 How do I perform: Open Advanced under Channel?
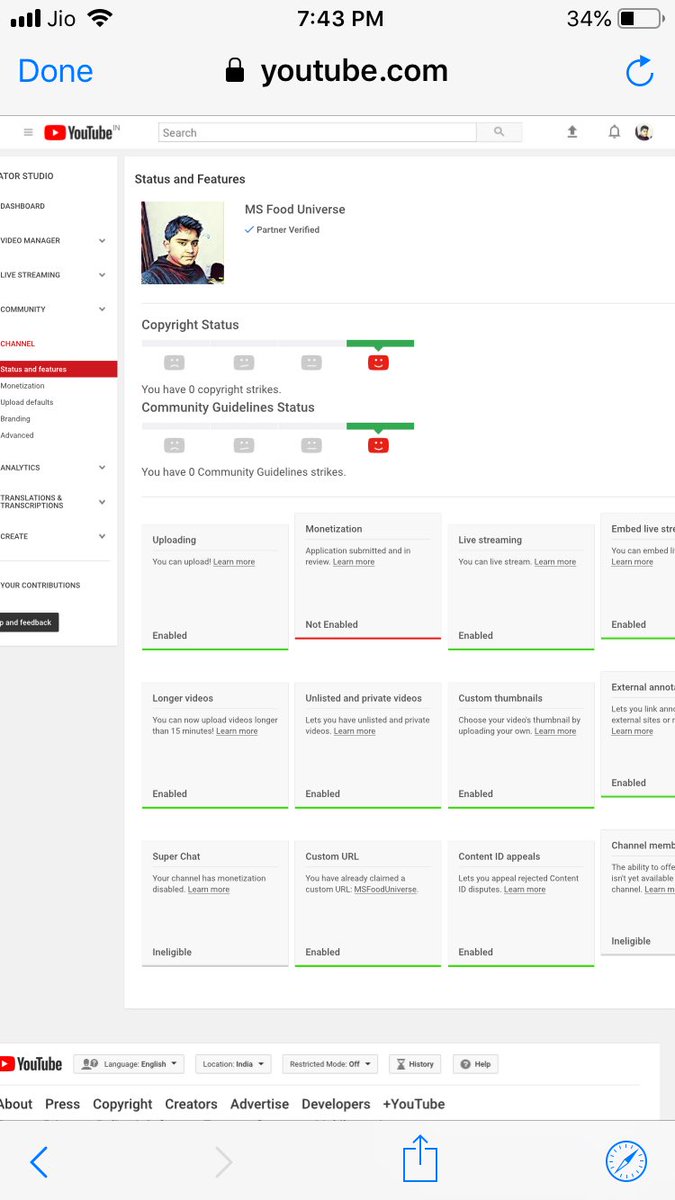[17, 435]
